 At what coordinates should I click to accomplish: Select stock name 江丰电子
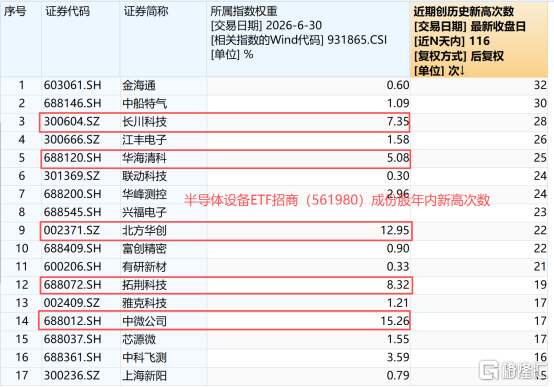point(145,140)
